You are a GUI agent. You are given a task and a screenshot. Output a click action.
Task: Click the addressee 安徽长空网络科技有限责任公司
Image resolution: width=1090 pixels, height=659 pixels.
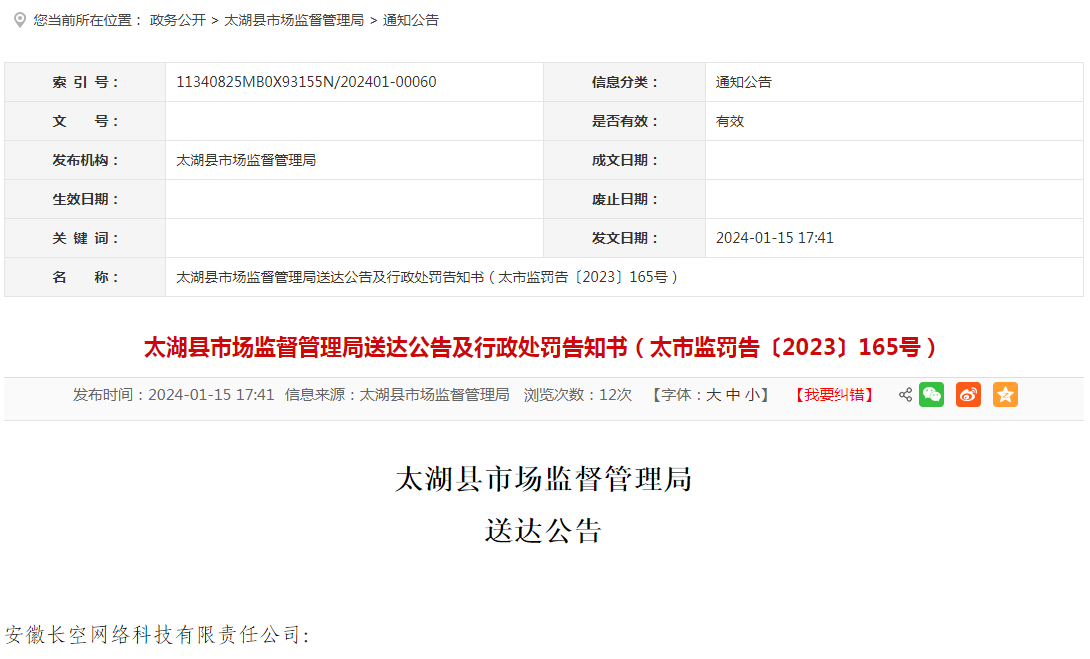pos(157,635)
